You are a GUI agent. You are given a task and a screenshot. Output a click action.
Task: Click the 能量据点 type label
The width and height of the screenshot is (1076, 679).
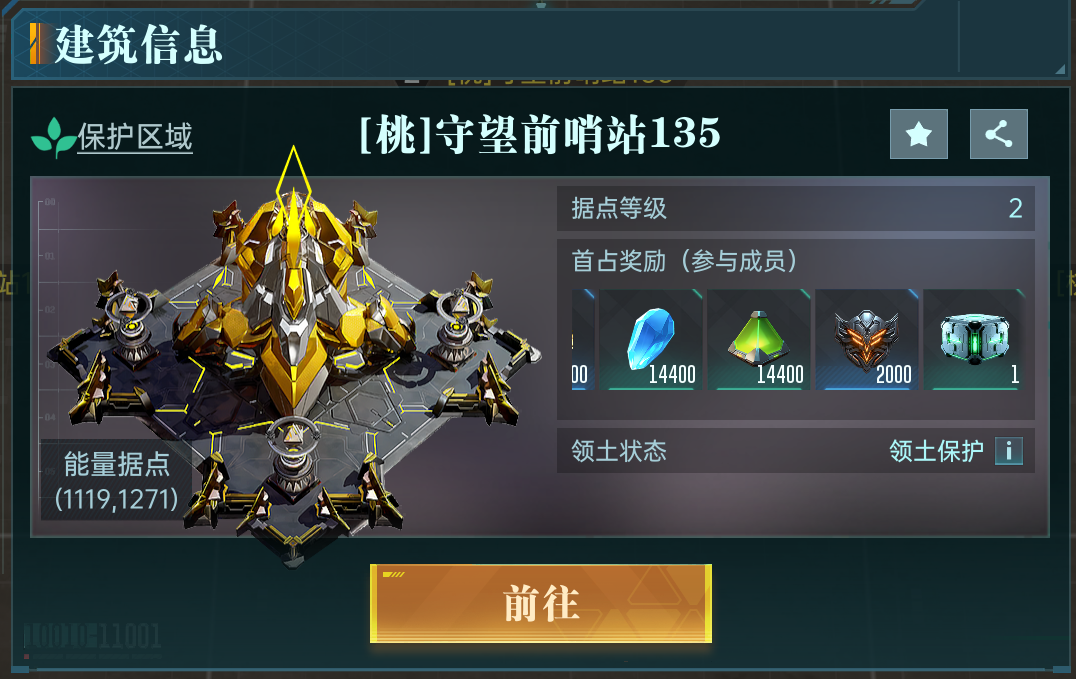[x=117, y=464]
